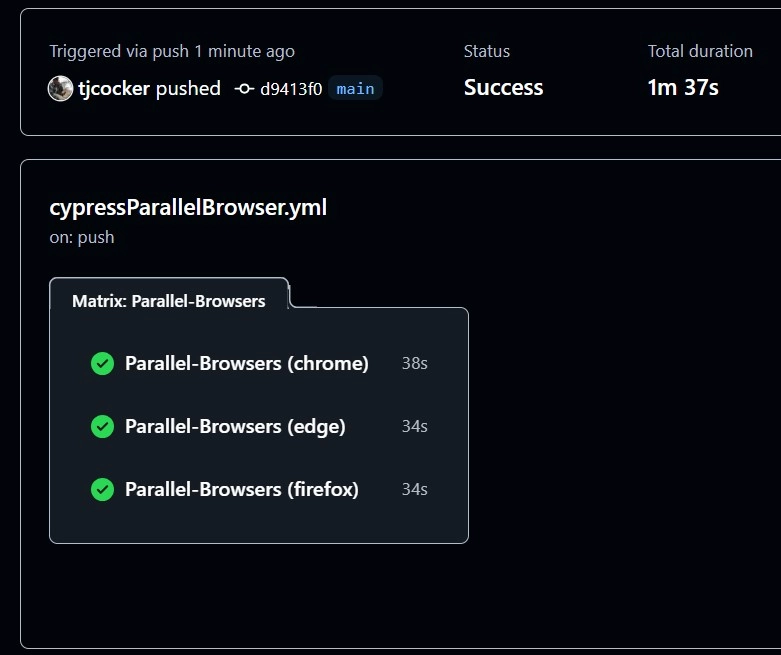Click the main branch label
This screenshot has width=781, height=655.
pyautogui.click(x=355, y=88)
